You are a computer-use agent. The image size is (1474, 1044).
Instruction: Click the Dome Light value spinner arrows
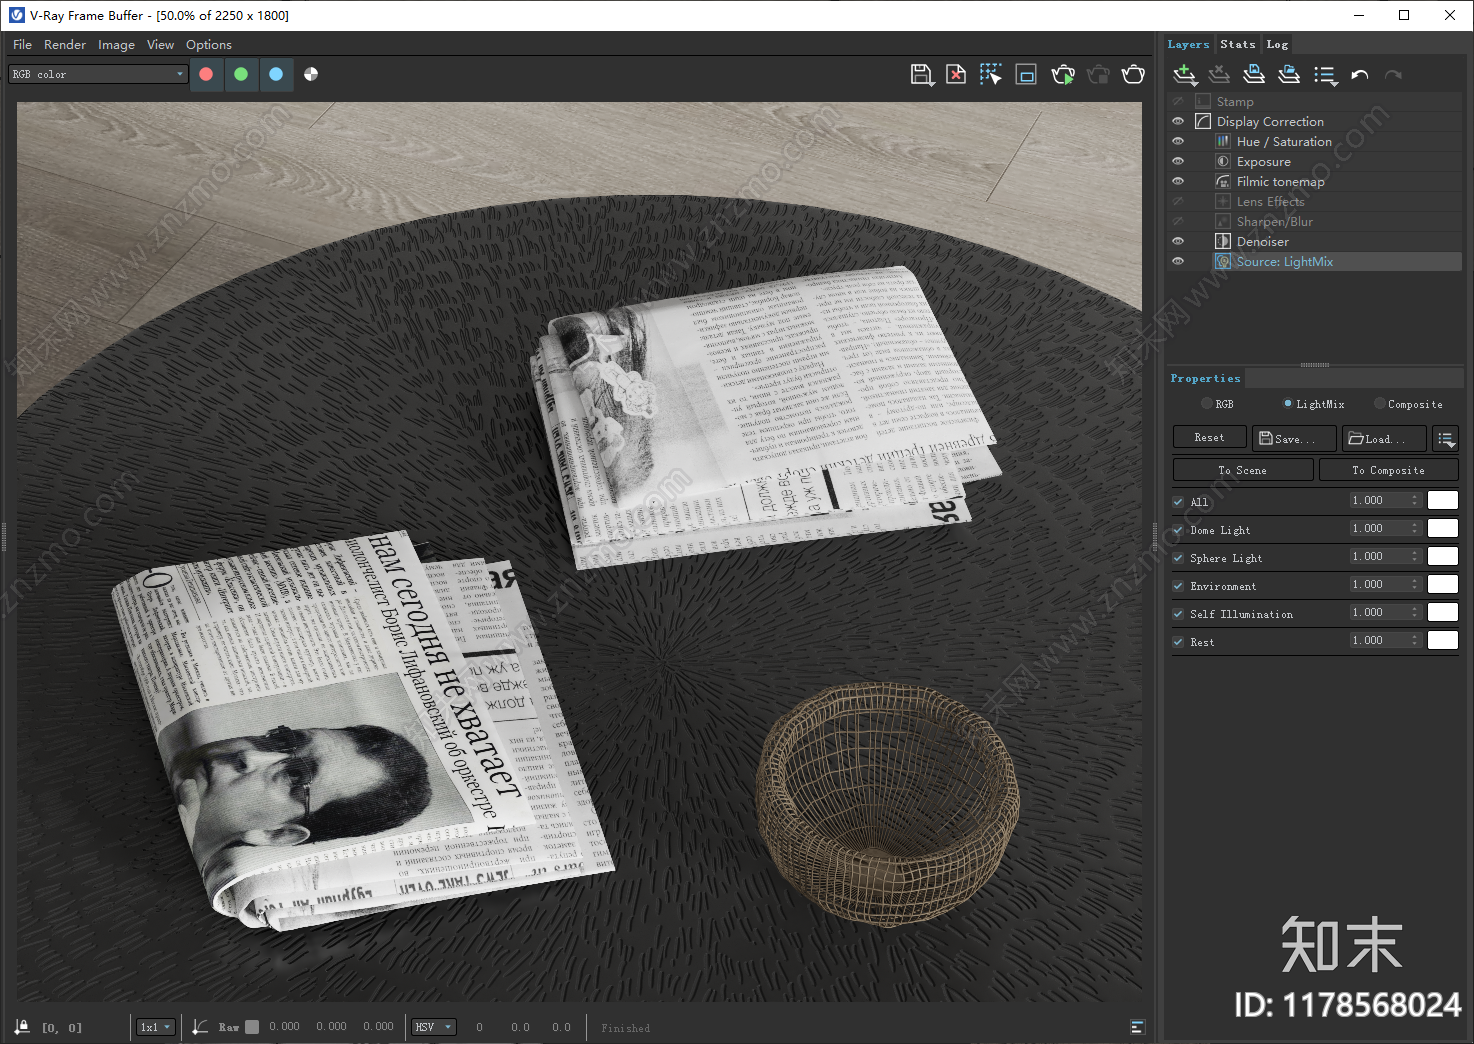point(1414,528)
